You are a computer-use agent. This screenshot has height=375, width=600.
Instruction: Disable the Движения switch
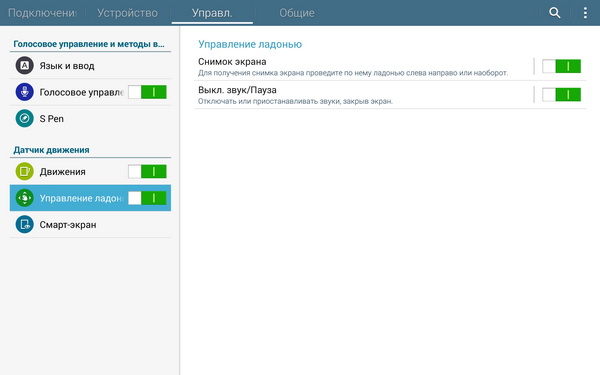[x=147, y=171]
